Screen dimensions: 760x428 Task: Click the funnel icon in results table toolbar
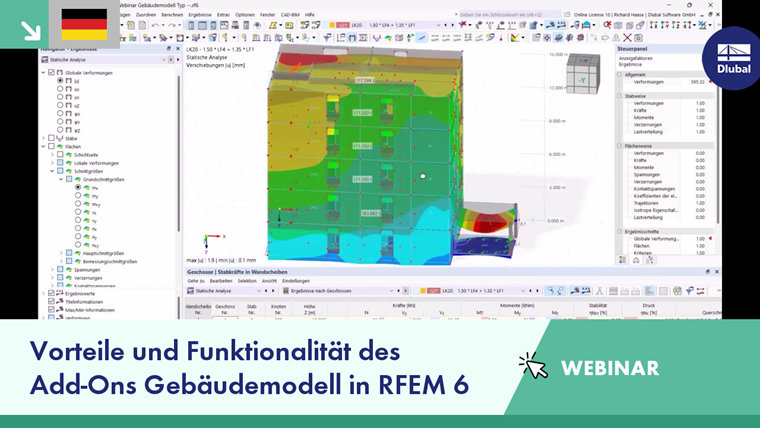coord(689,291)
